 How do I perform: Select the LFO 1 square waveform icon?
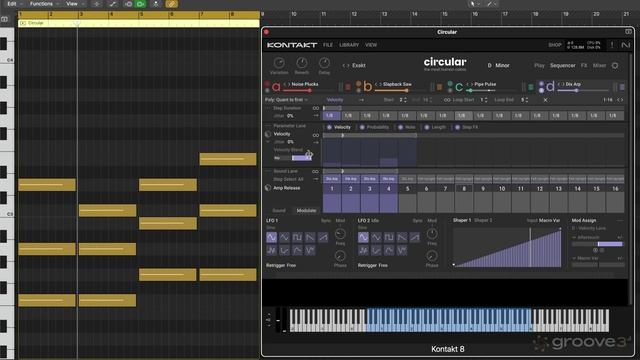tap(297, 237)
